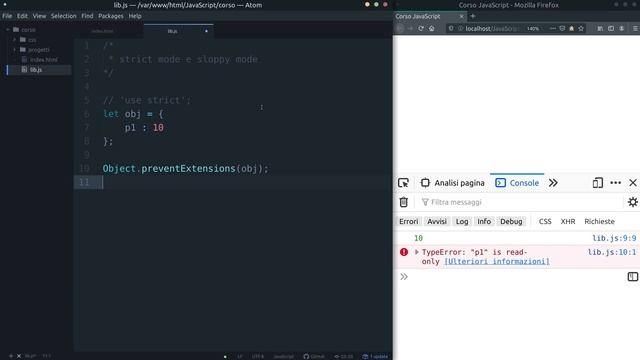Toggle the Info filter

pyautogui.click(x=484, y=221)
